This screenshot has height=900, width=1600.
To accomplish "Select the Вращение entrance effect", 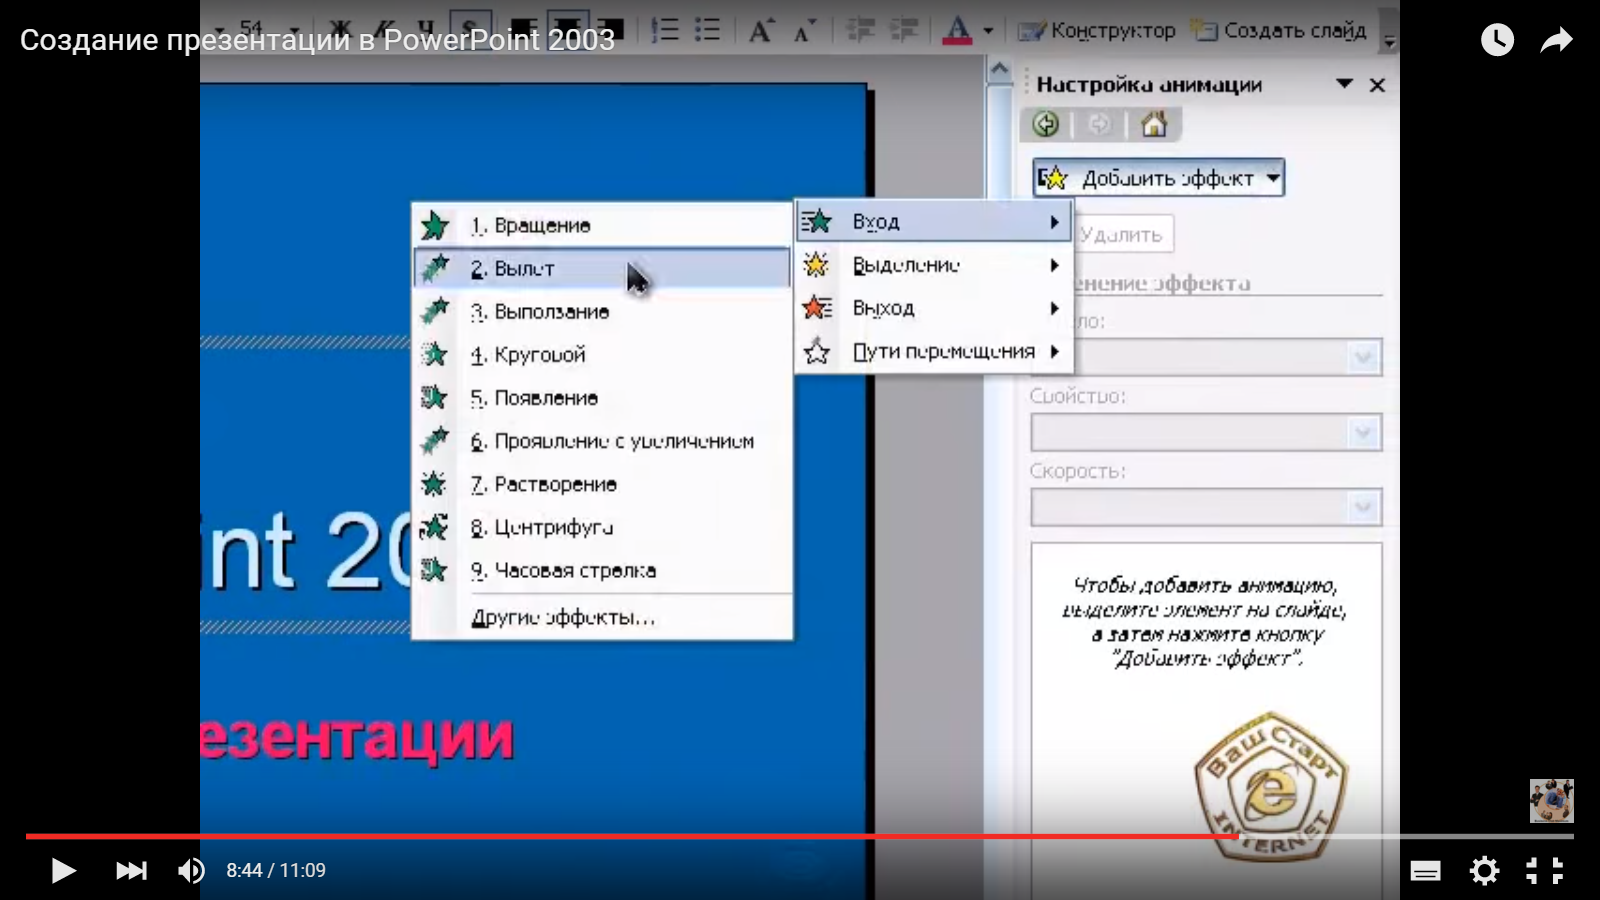I will click(602, 225).
